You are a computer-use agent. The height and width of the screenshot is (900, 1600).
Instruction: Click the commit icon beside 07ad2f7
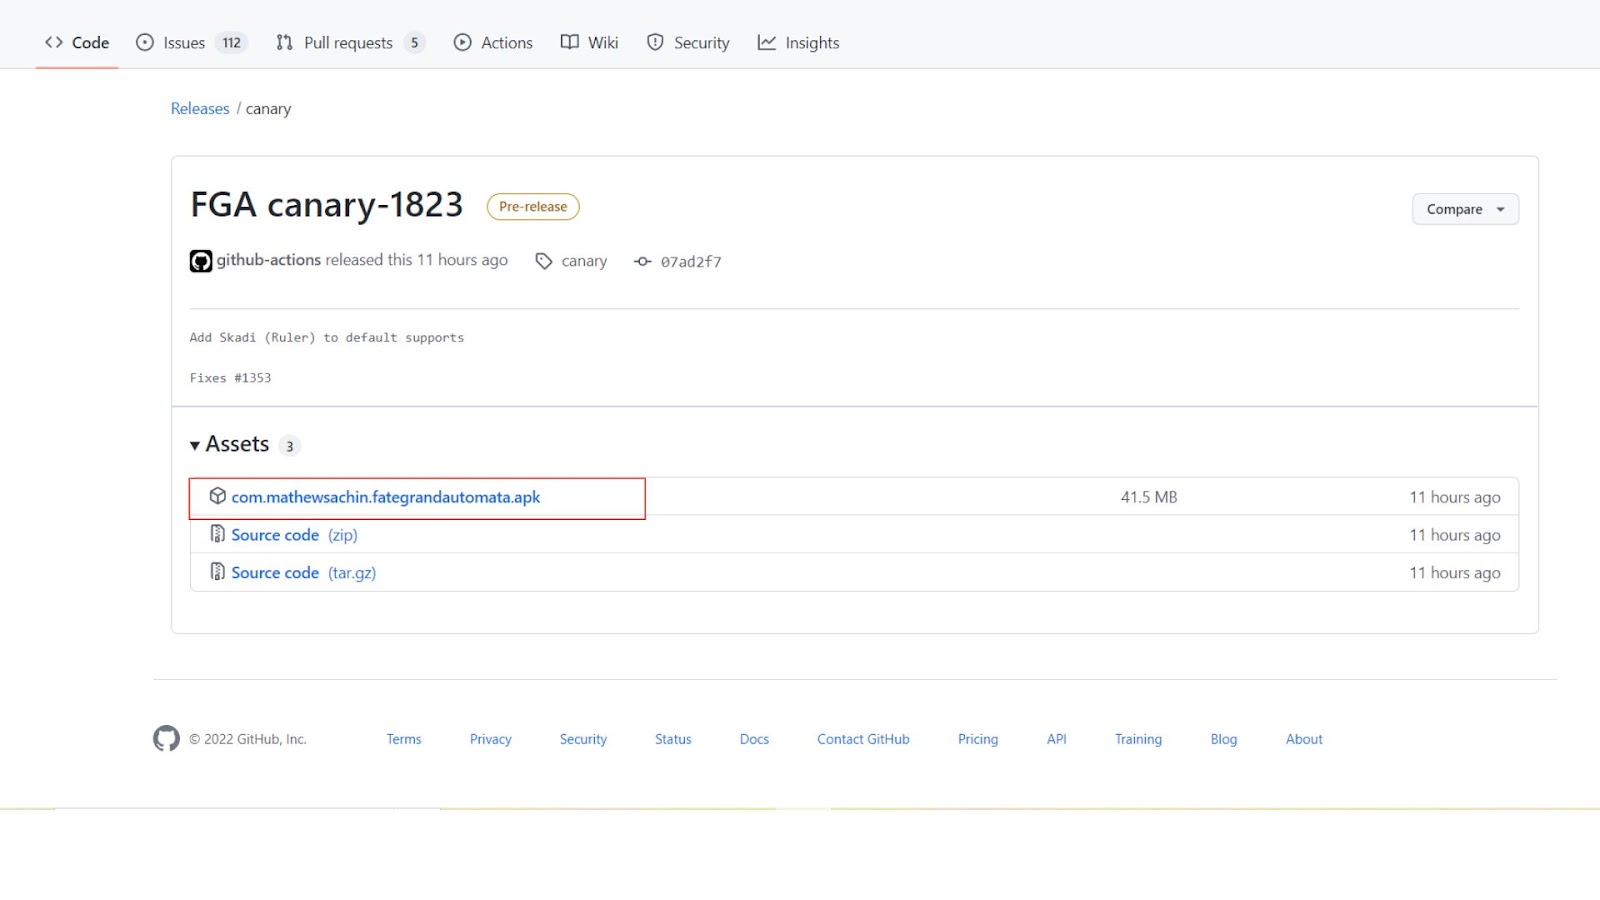[642, 261]
